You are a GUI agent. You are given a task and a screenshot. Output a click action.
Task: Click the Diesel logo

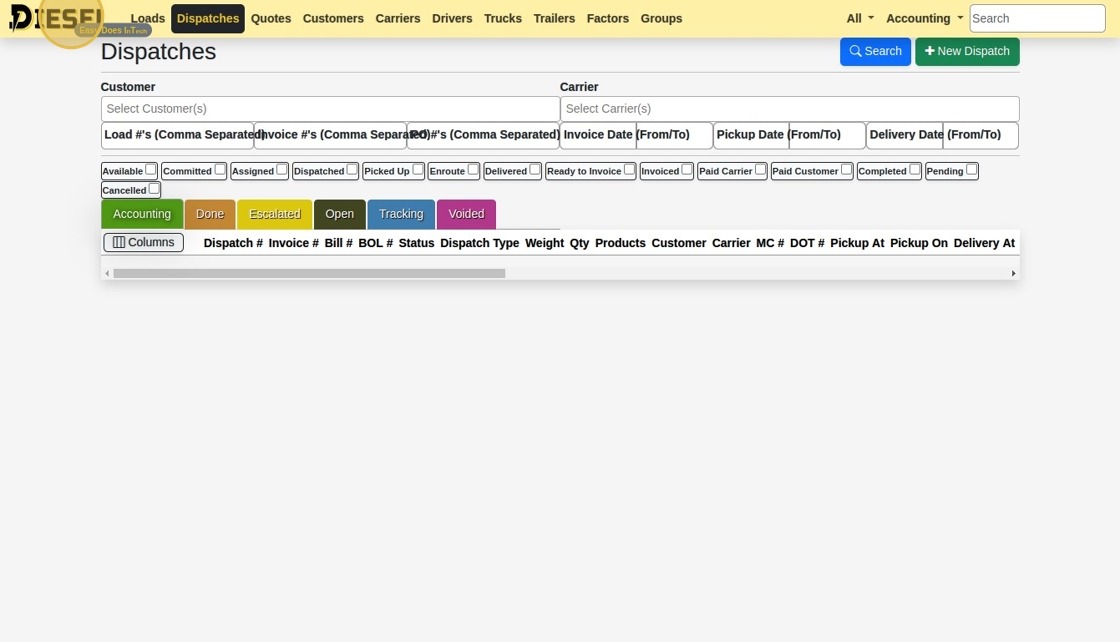coord(56,18)
